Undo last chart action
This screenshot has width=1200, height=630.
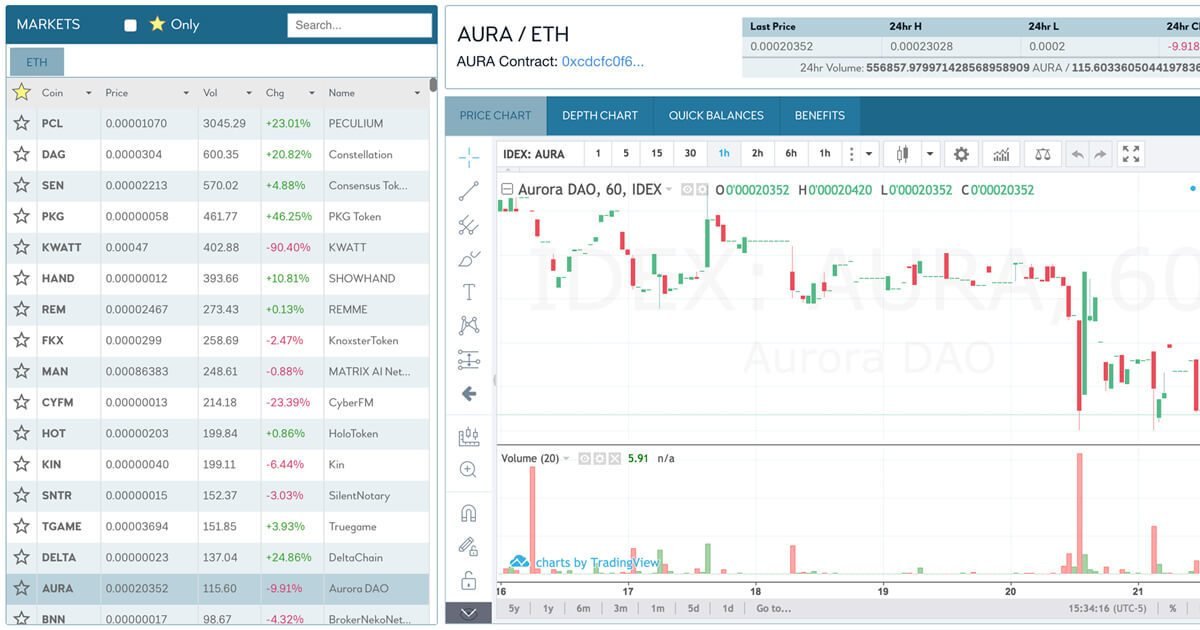pyautogui.click(x=1077, y=154)
